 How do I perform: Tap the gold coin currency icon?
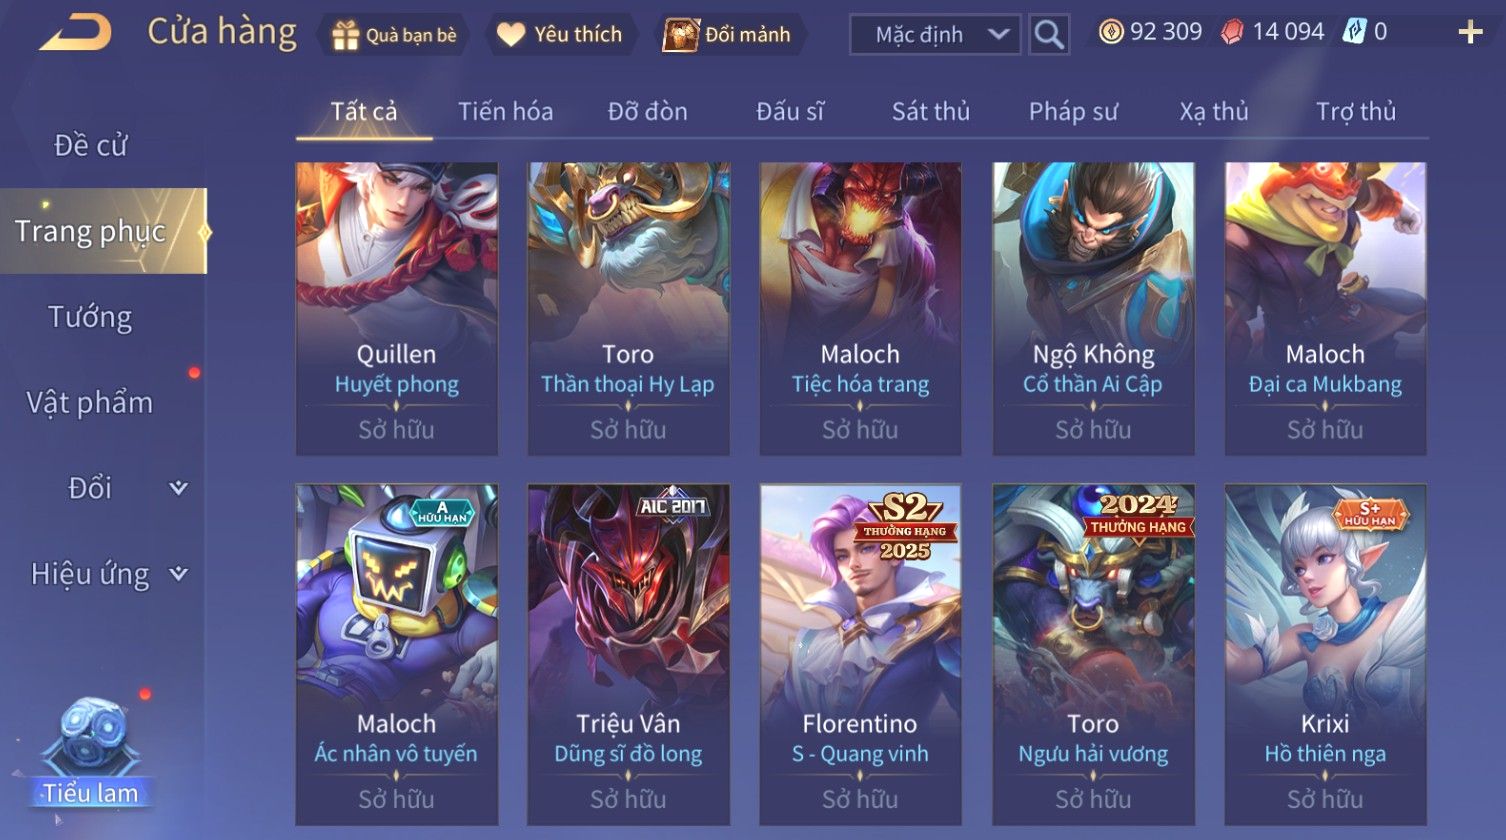click(1110, 32)
